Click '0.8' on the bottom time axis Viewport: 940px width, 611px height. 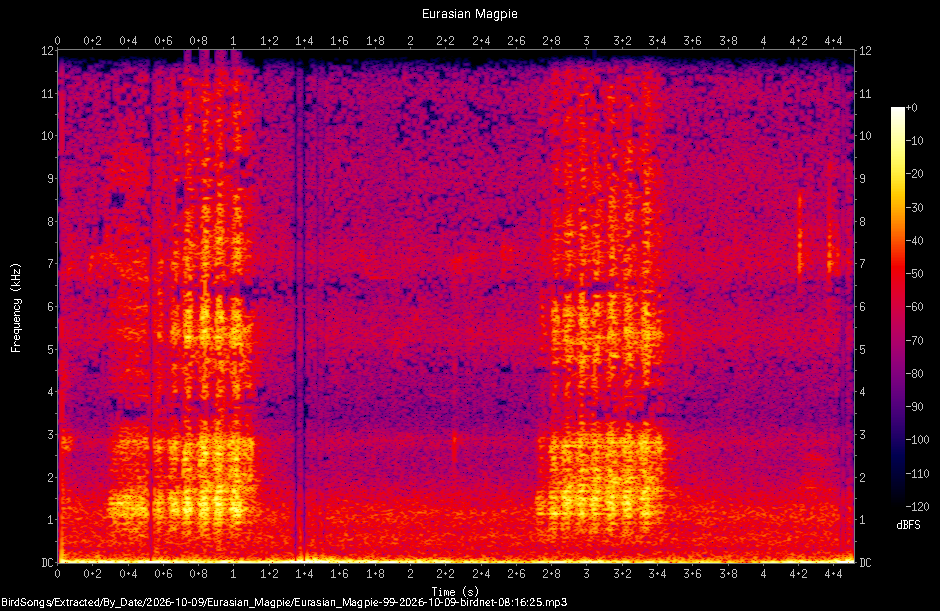pos(198,574)
